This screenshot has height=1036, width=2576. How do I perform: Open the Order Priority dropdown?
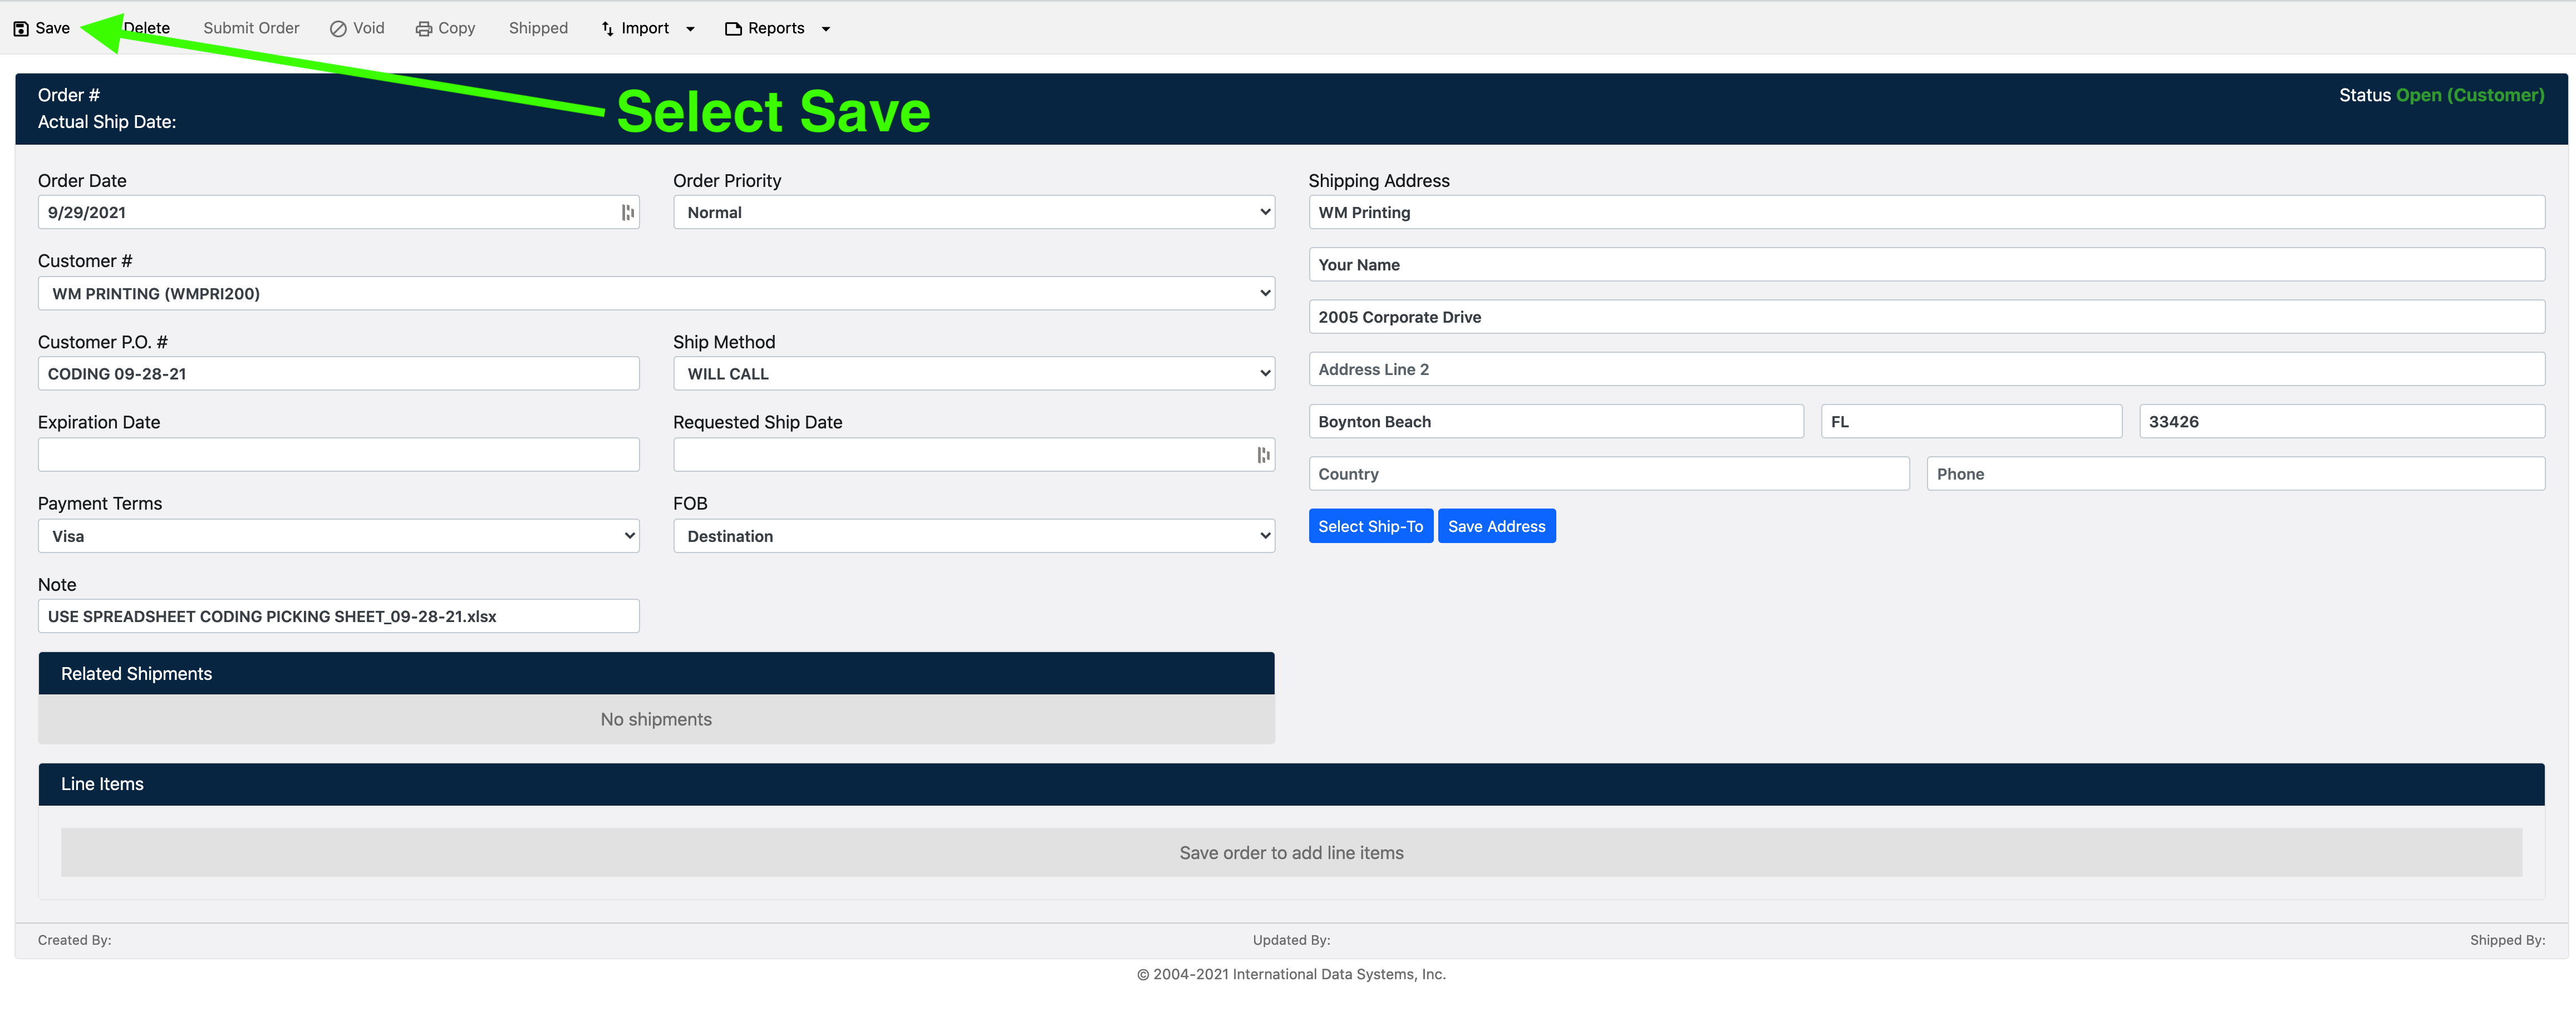973,213
